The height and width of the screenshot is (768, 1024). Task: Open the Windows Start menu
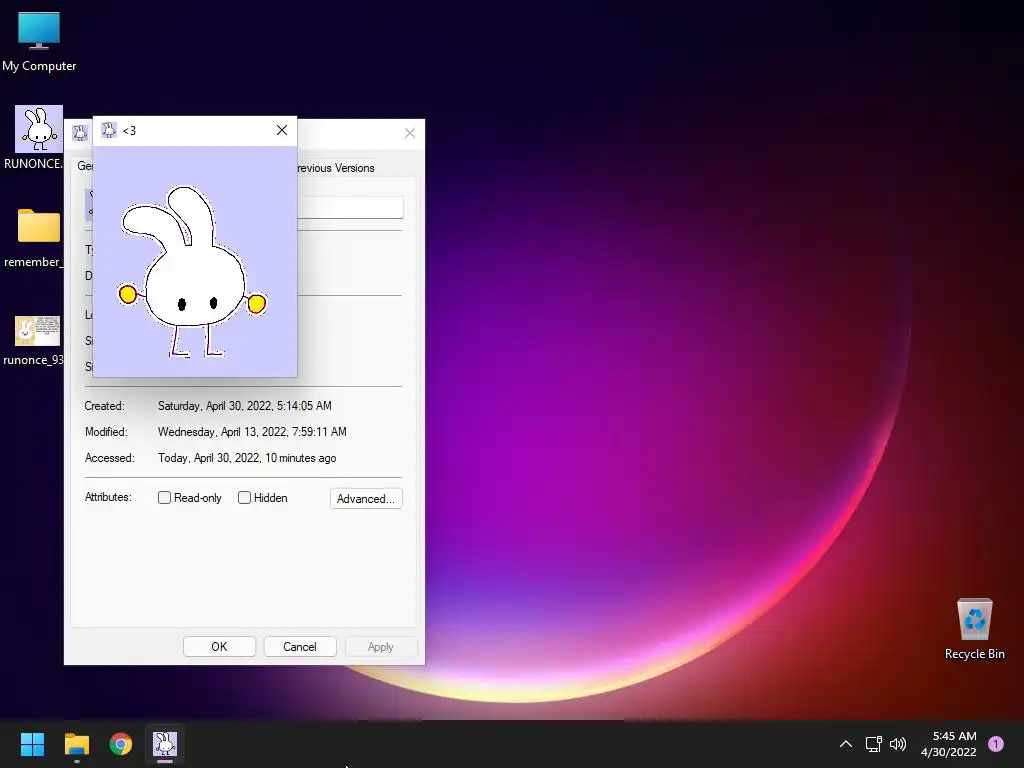pos(32,744)
